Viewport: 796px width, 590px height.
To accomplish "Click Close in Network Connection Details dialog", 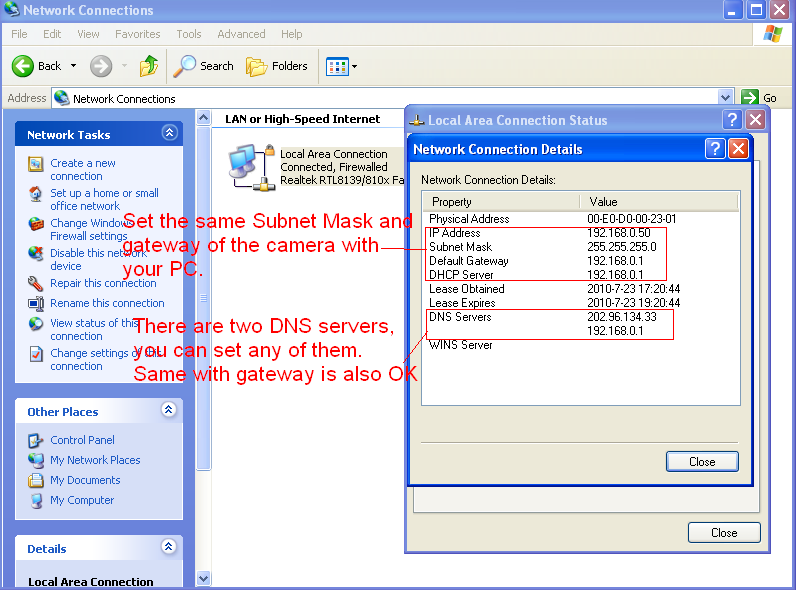I will coord(702,462).
